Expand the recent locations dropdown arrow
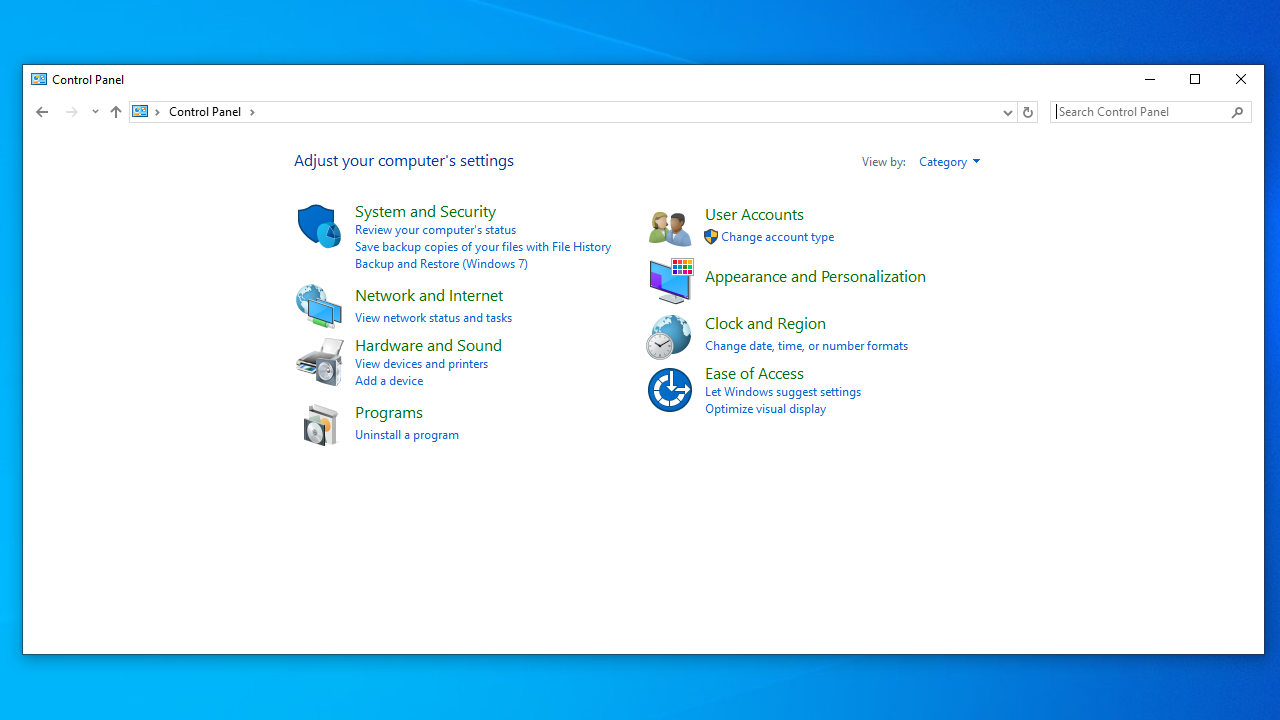1280x720 pixels. [x=95, y=112]
